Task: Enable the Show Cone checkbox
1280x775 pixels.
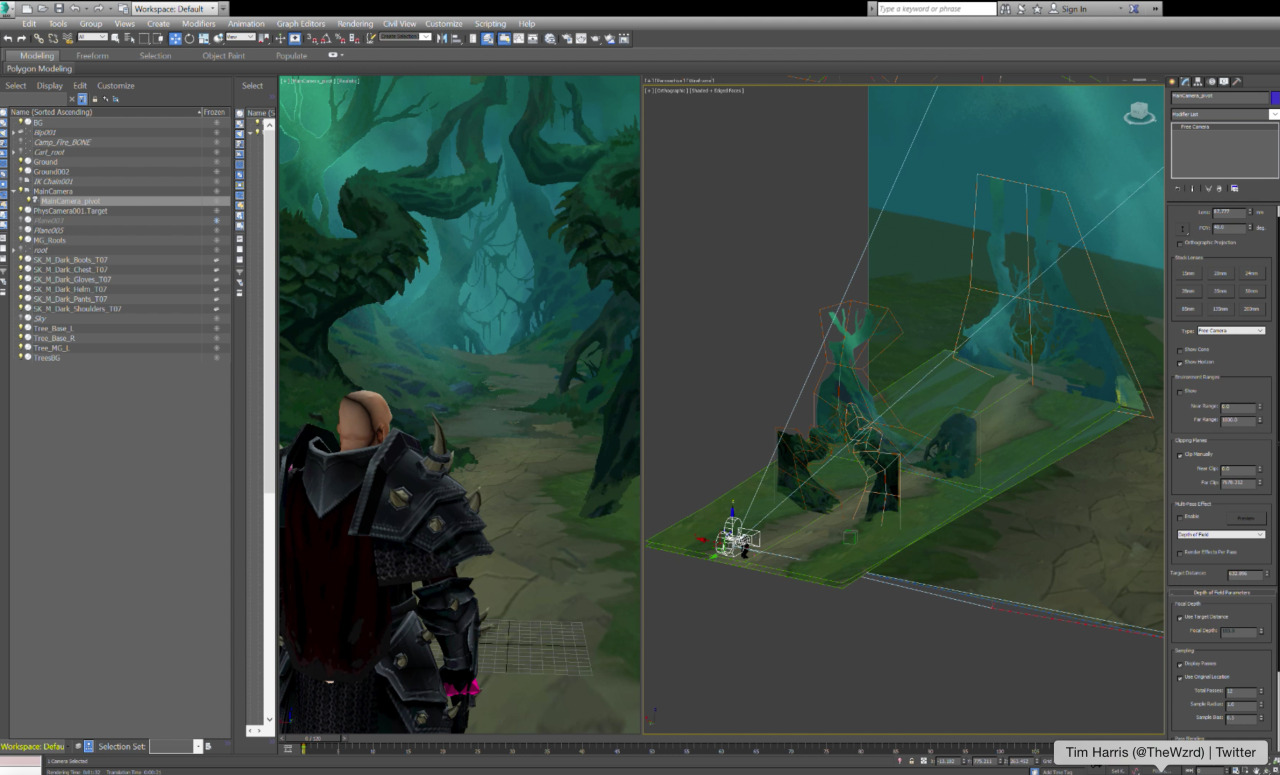Action: [1180, 351]
